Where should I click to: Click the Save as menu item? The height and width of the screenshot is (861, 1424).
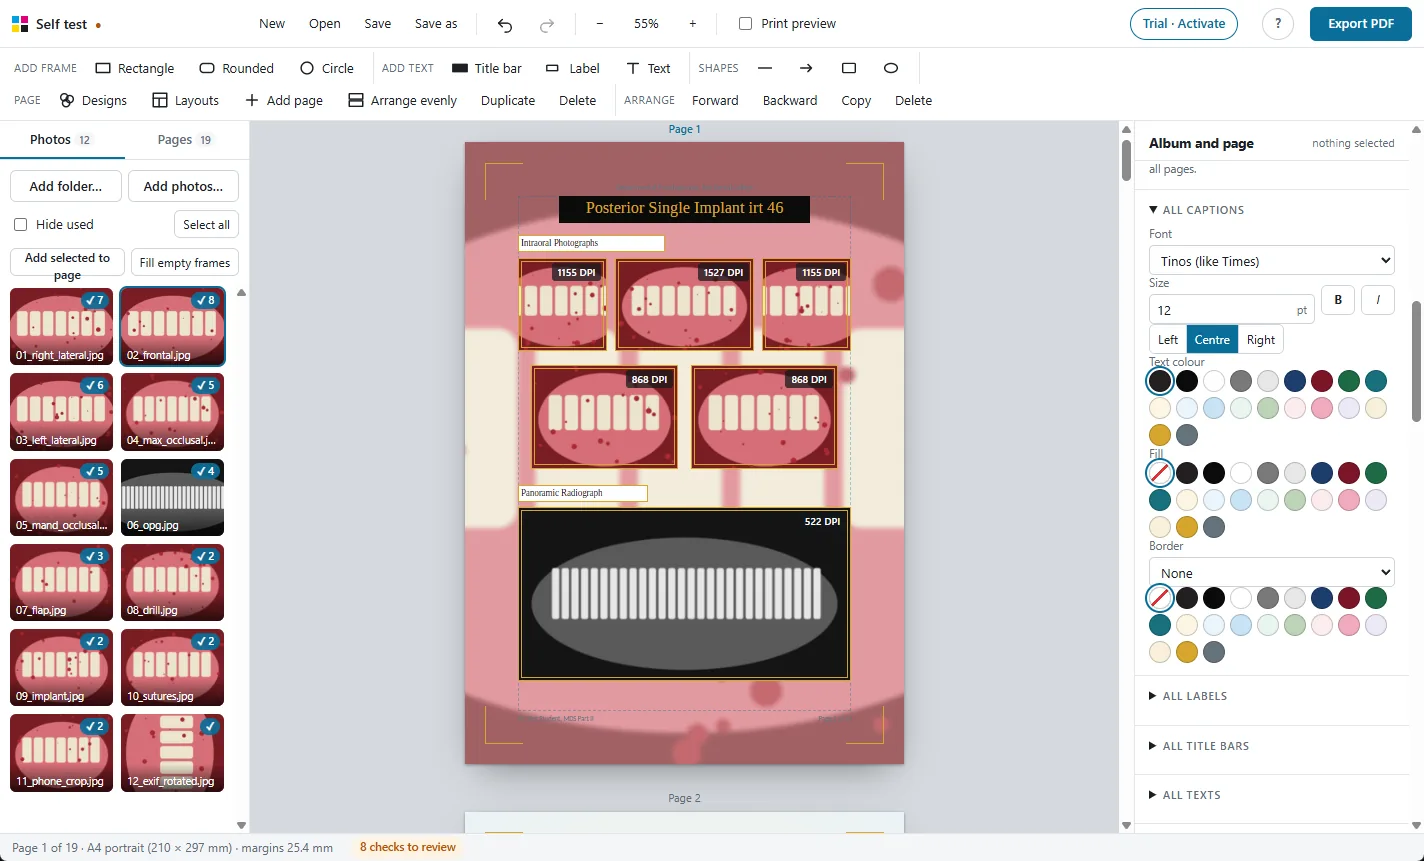pos(436,24)
